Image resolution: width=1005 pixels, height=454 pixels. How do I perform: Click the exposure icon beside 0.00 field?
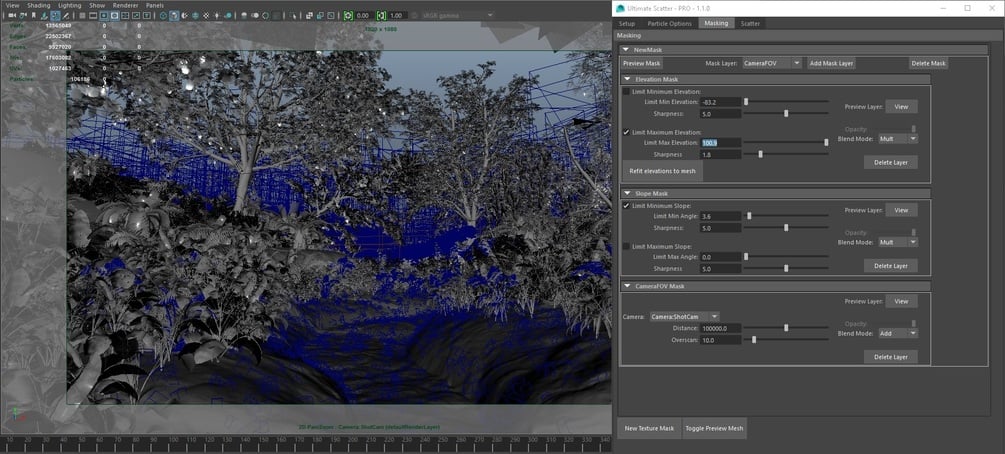348,16
